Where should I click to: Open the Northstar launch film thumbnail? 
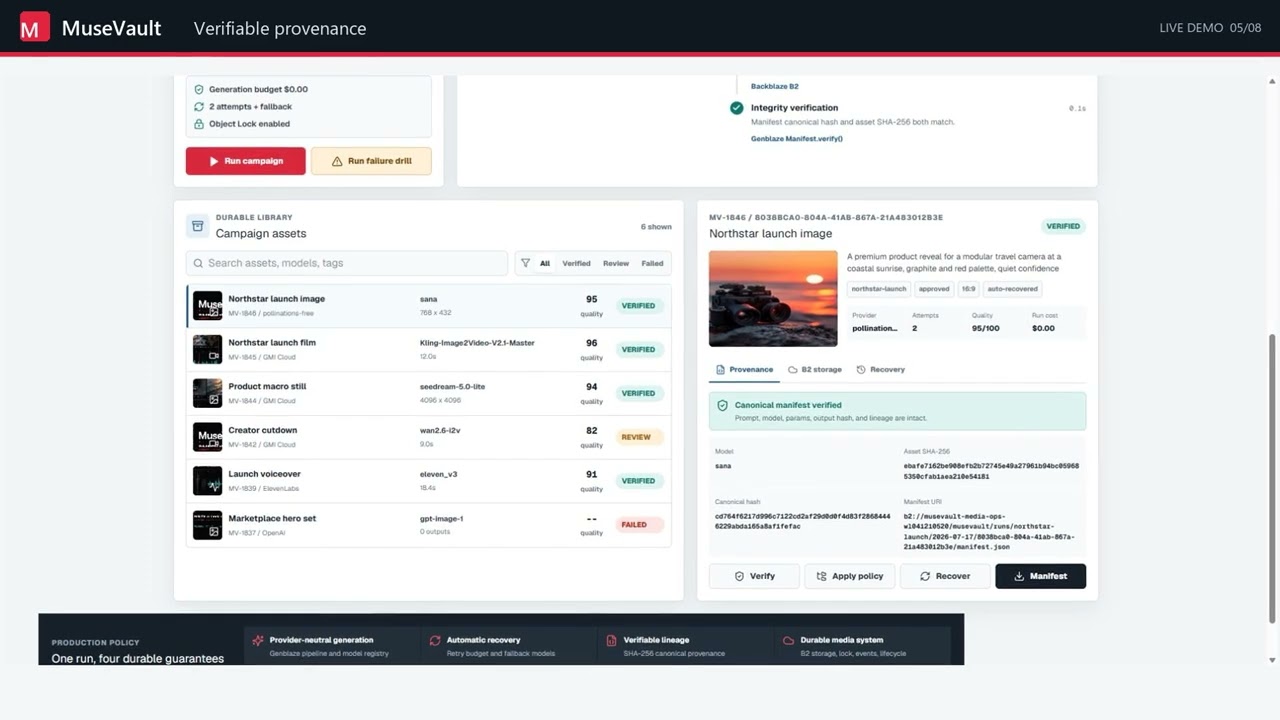(x=207, y=349)
